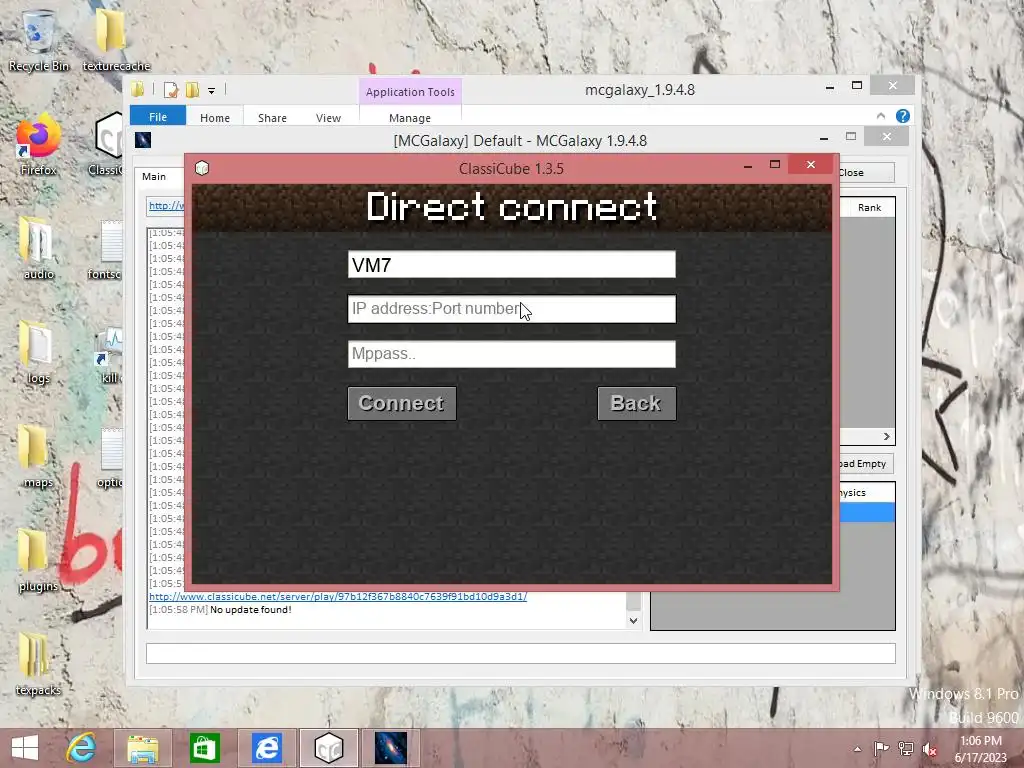This screenshot has width=1024, height=768.
Task: Select the audio folder on desktop
Action: [x=38, y=248]
